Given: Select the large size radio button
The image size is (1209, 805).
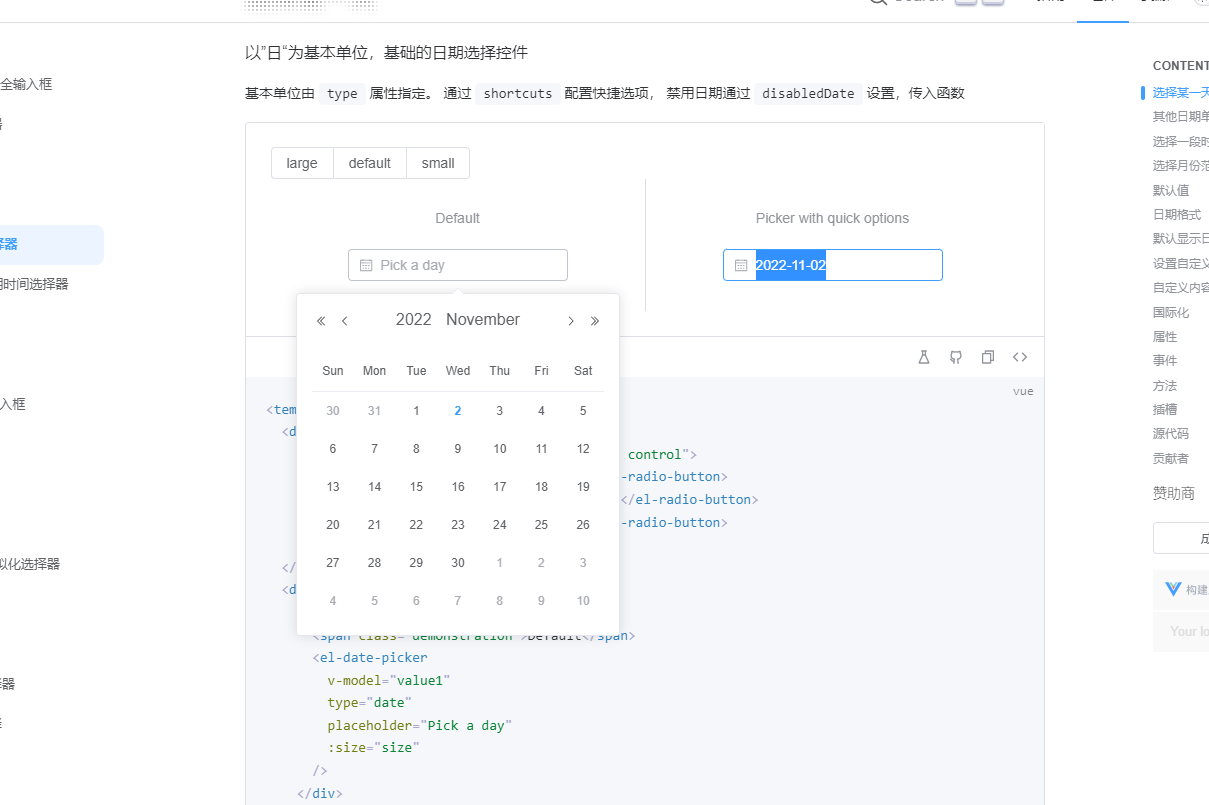Looking at the screenshot, I should click(x=302, y=162).
